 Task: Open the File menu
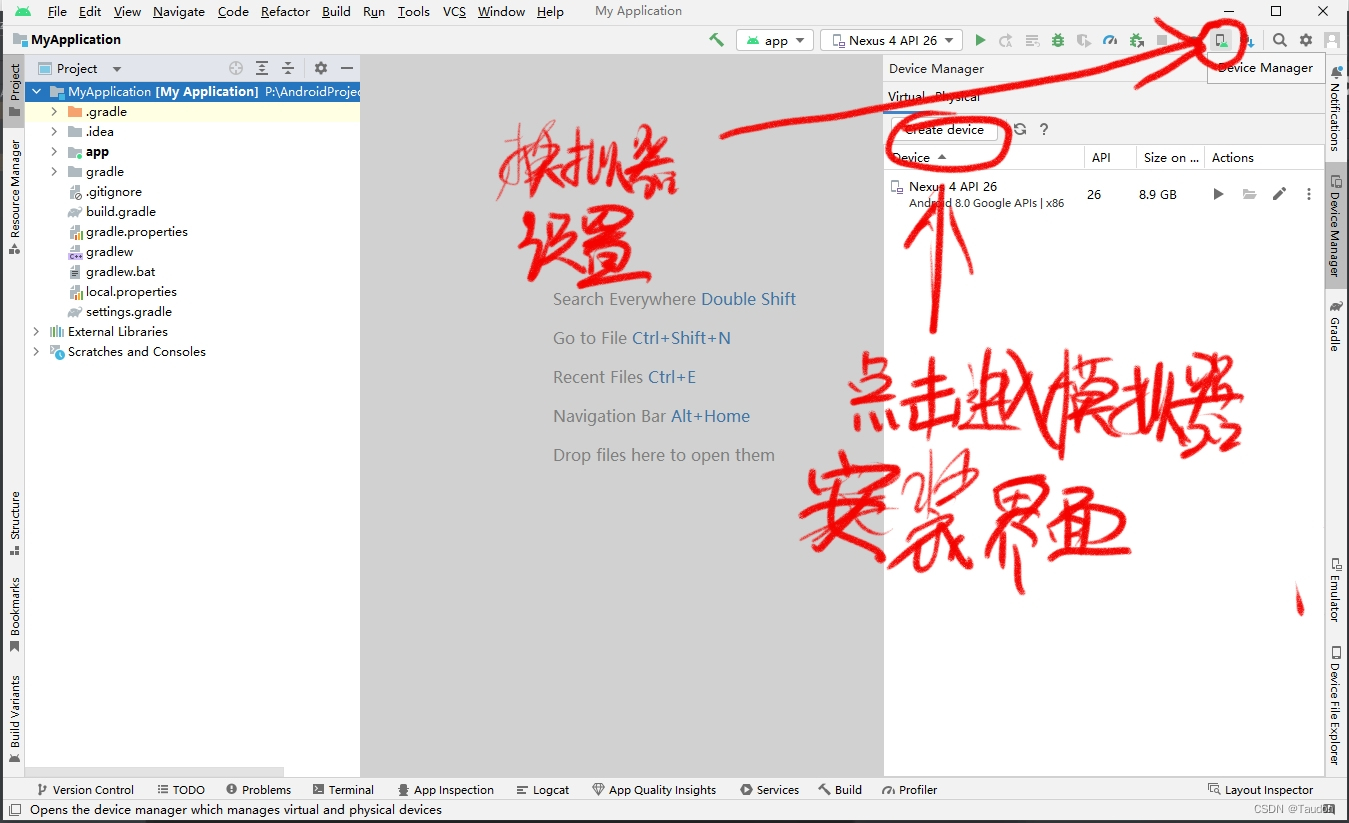click(x=57, y=11)
